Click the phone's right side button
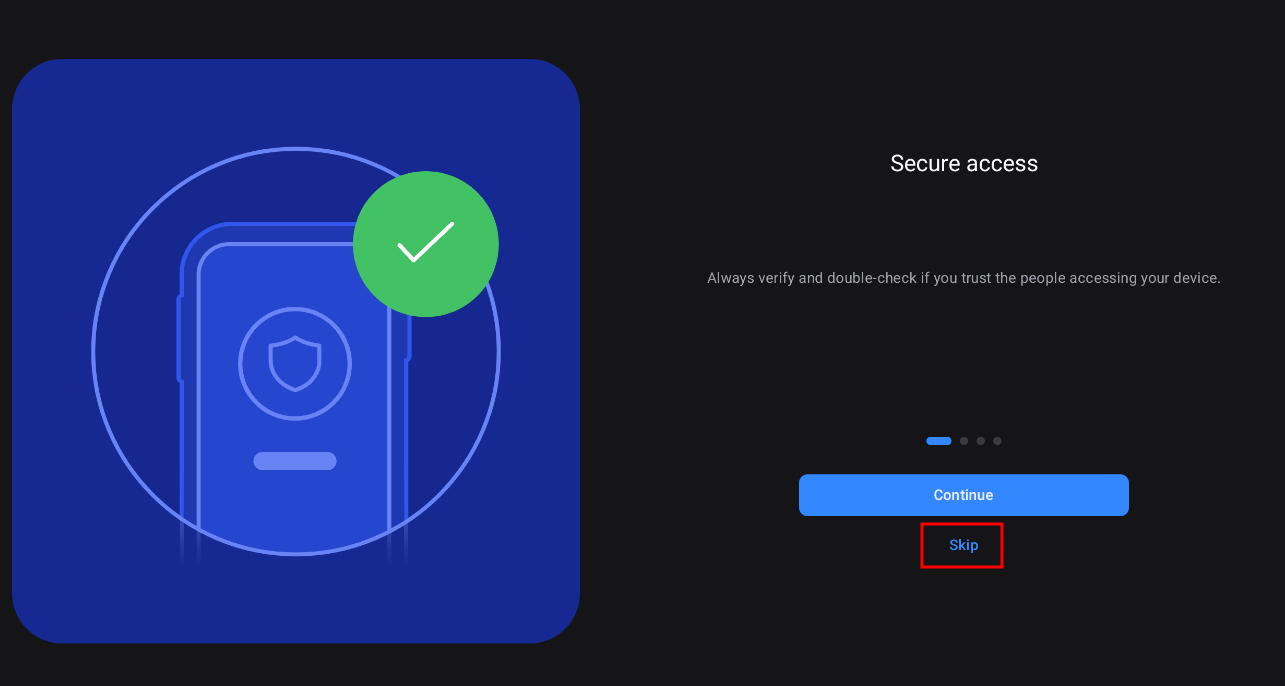Image resolution: width=1285 pixels, height=686 pixels. coord(410,340)
